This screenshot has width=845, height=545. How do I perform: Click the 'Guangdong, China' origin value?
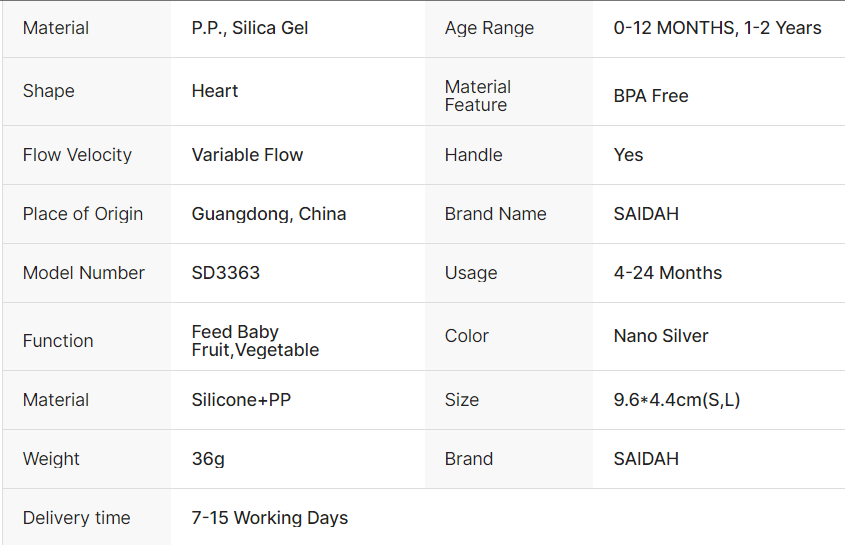pos(269,214)
